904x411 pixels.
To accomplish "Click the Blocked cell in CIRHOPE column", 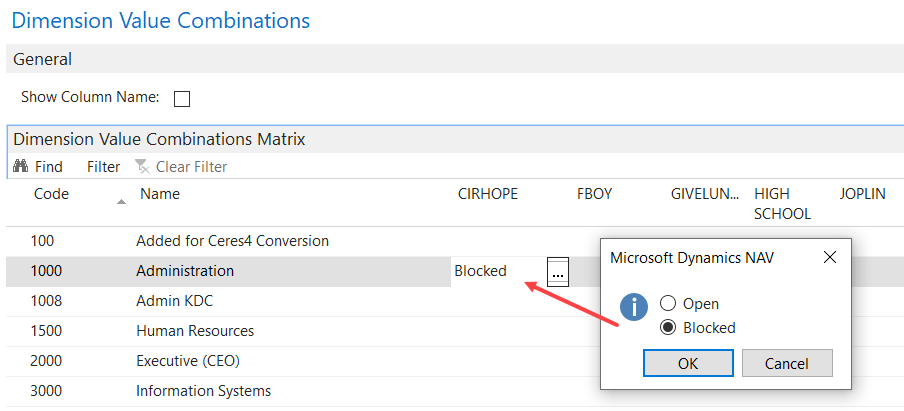I will pos(481,271).
